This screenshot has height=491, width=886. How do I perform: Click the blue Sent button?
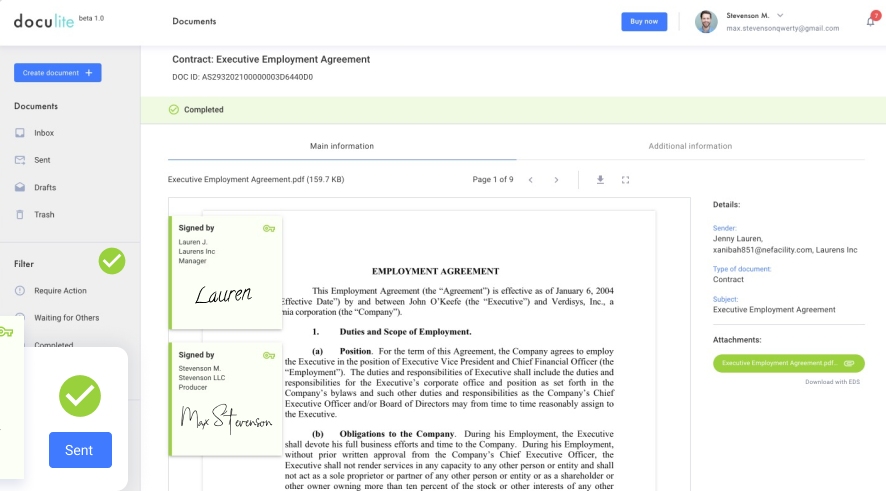coord(80,450)
